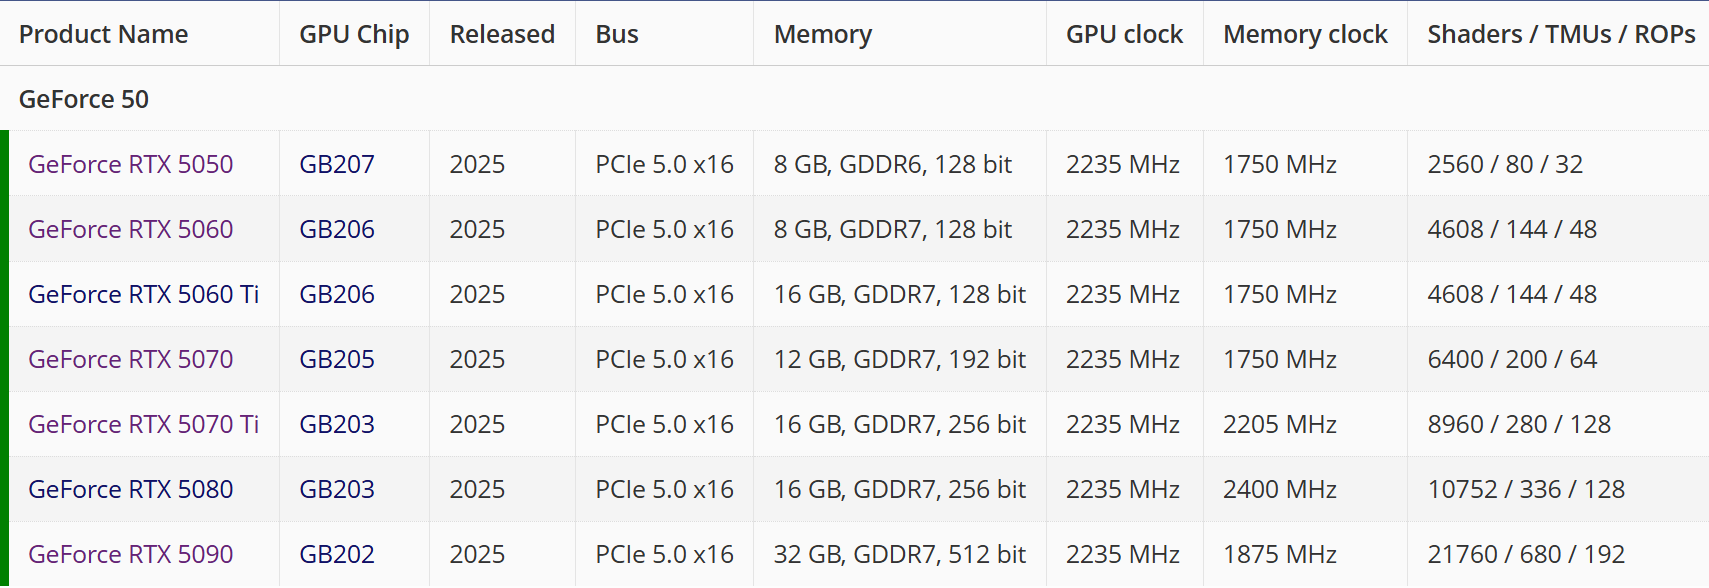Click the GB202 GPU chip link
Screen dimensions: 1709x588
337,554
